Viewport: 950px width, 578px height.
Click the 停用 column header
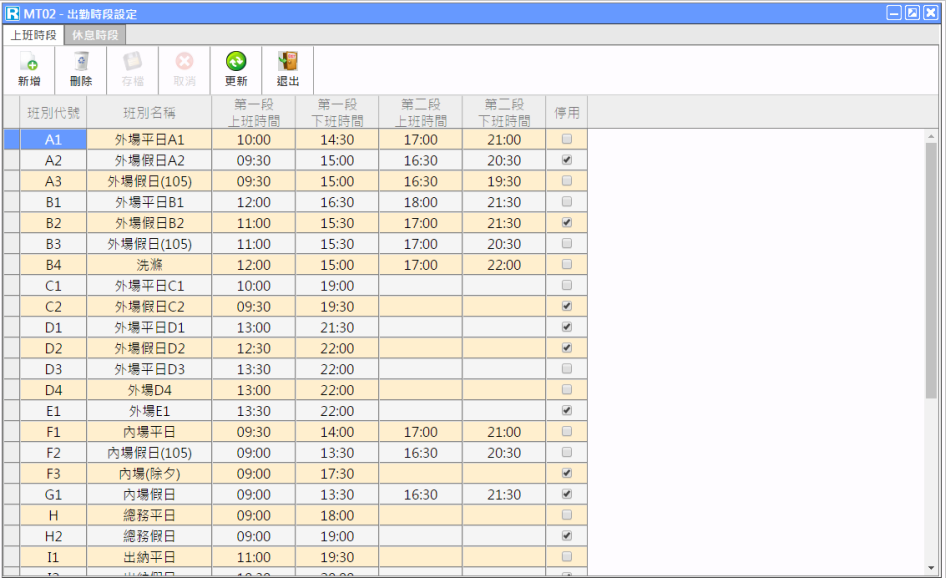(x=566, y=112)
